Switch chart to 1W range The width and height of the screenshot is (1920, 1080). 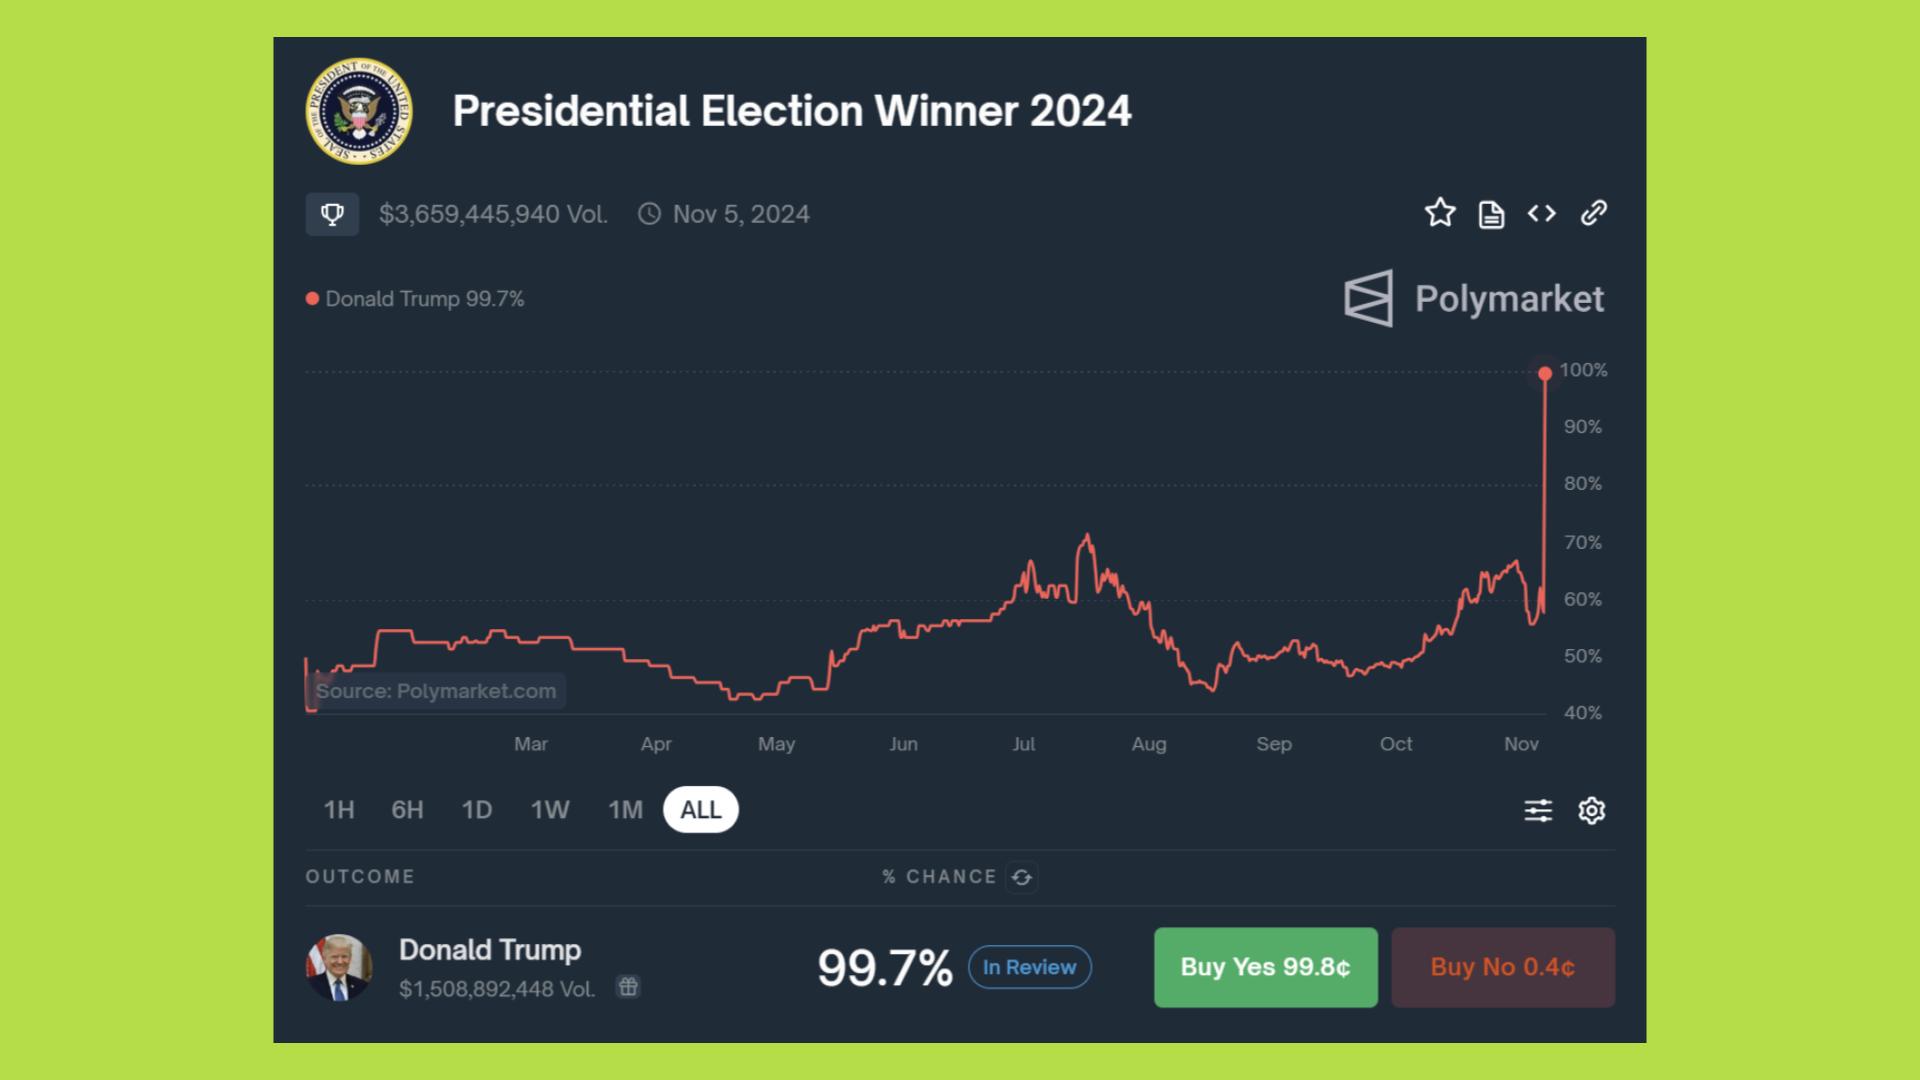[550, 810]
